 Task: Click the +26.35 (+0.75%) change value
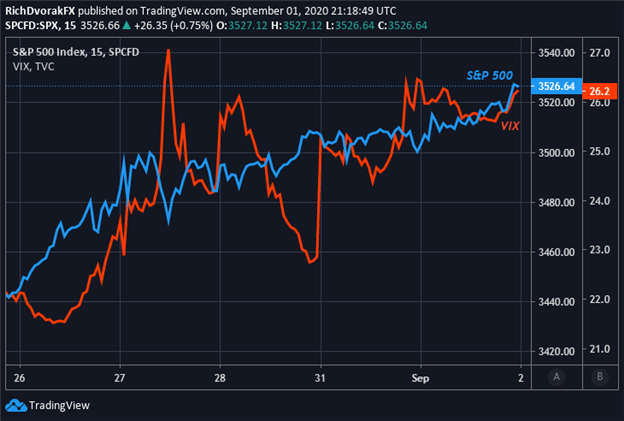click(x=173, y=25)
